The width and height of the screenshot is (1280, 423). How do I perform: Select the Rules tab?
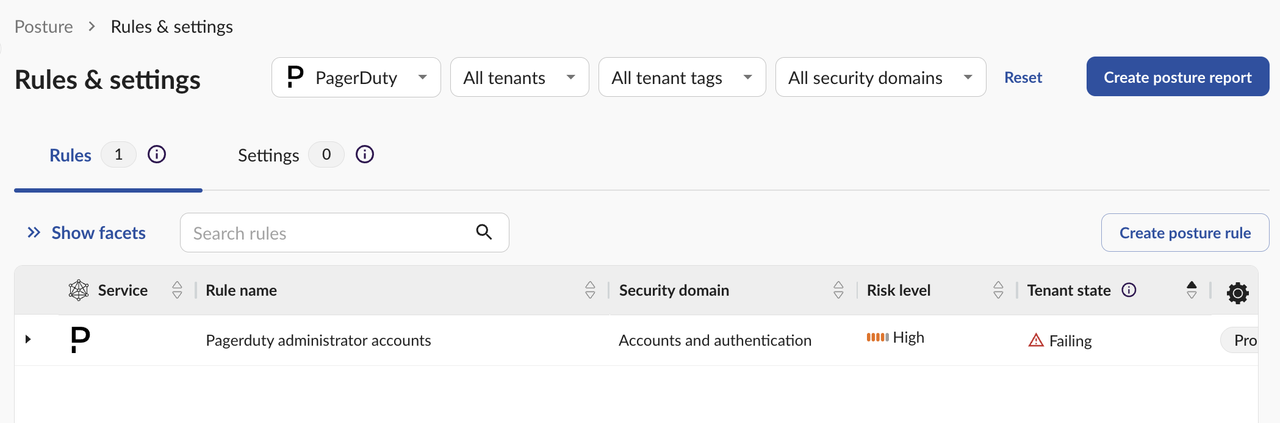click(70, 155)
